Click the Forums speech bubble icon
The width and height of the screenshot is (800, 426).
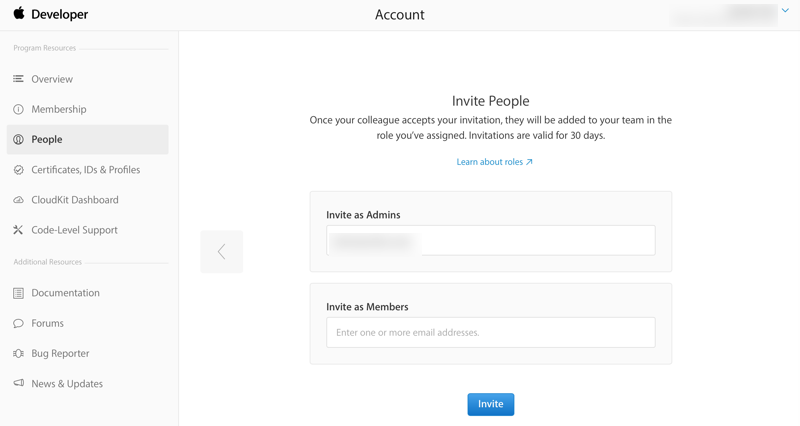tap(18, 323)
